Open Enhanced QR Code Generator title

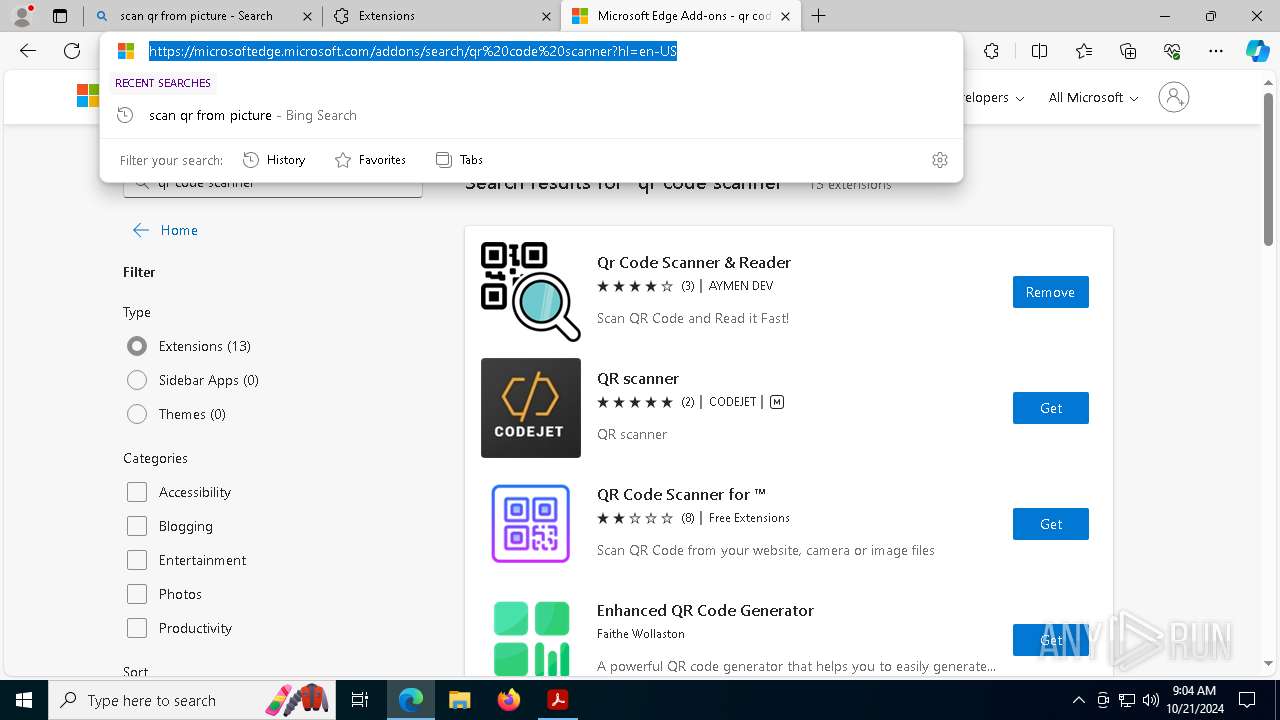tap(705, 610)
